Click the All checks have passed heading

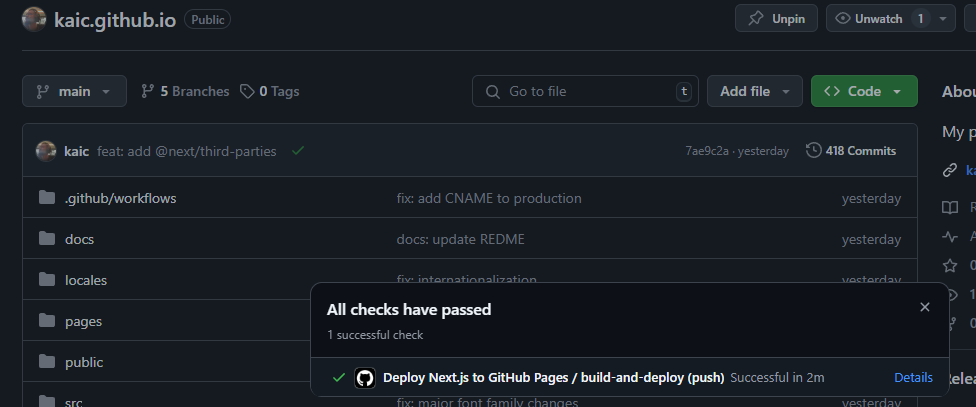pyautogui.click(x=409, y=309)
